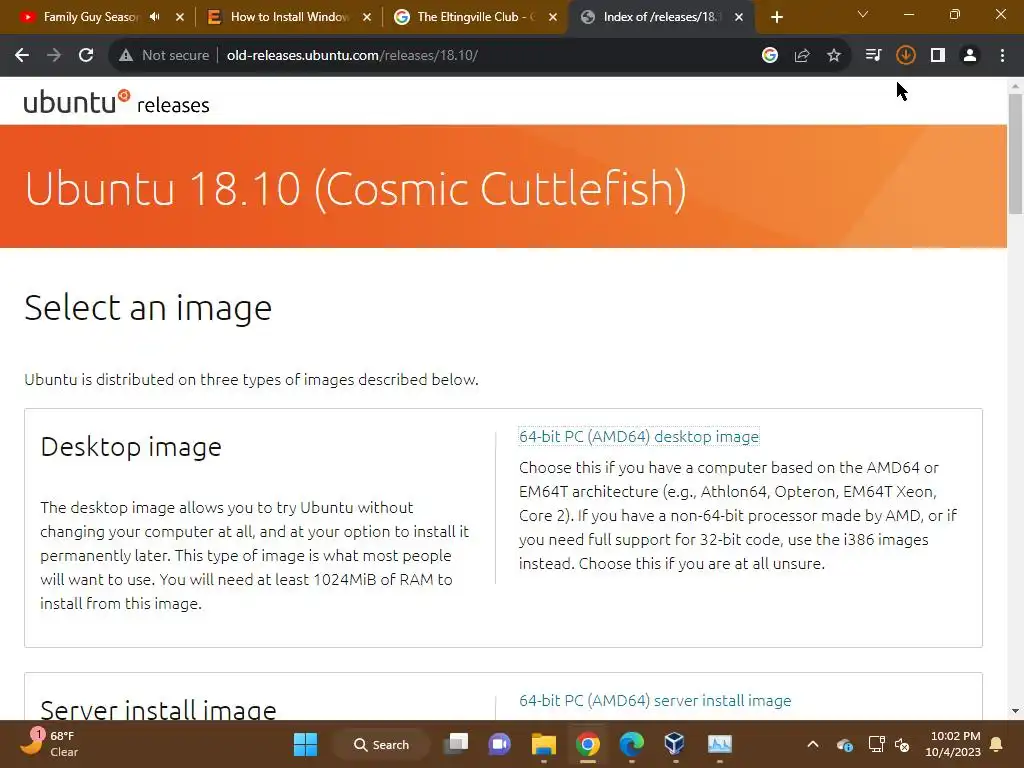Open a new tab
The width and height of the screenshot is (1024, 768).
[776, 18]
